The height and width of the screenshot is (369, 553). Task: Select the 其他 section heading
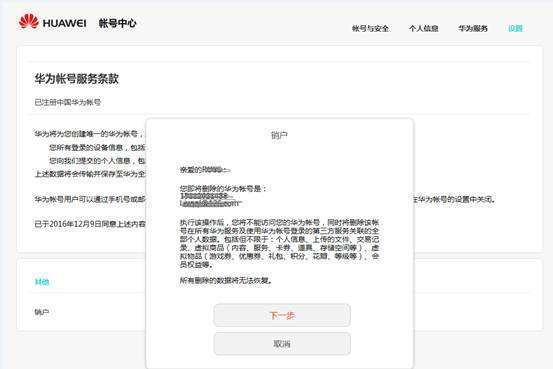click(x=42, y=282)
